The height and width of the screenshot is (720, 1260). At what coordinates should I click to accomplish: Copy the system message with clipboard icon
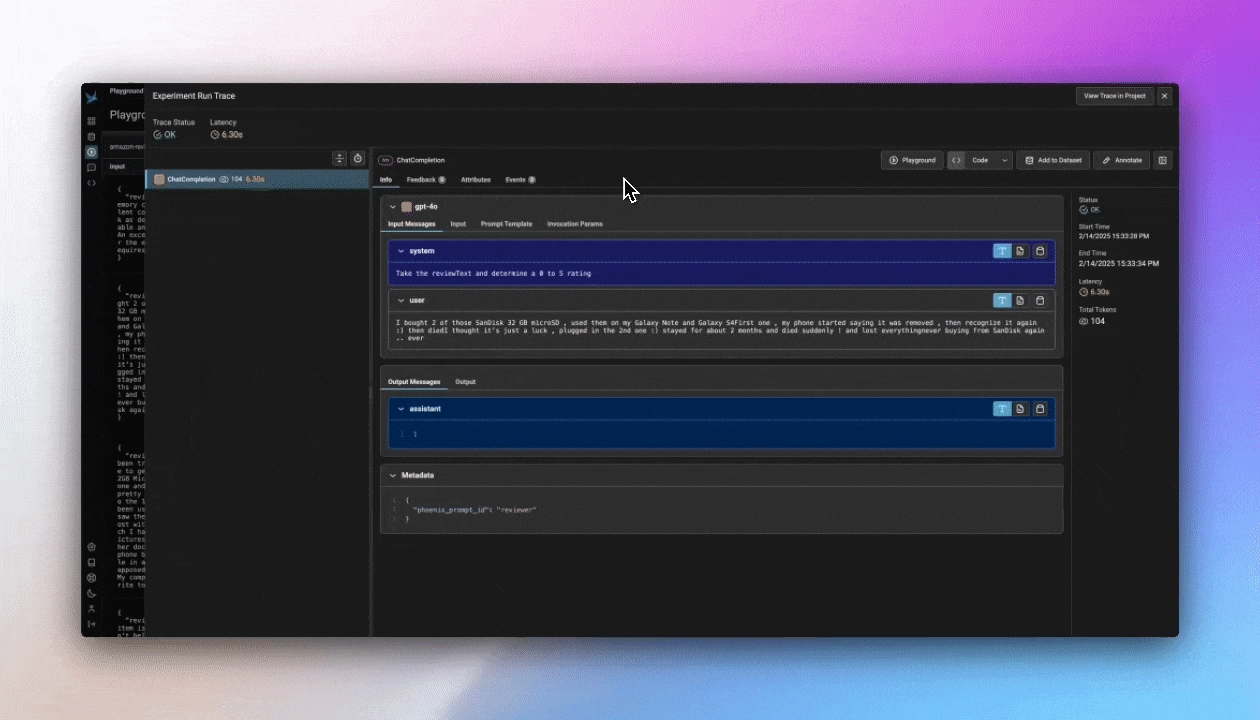1040,251
